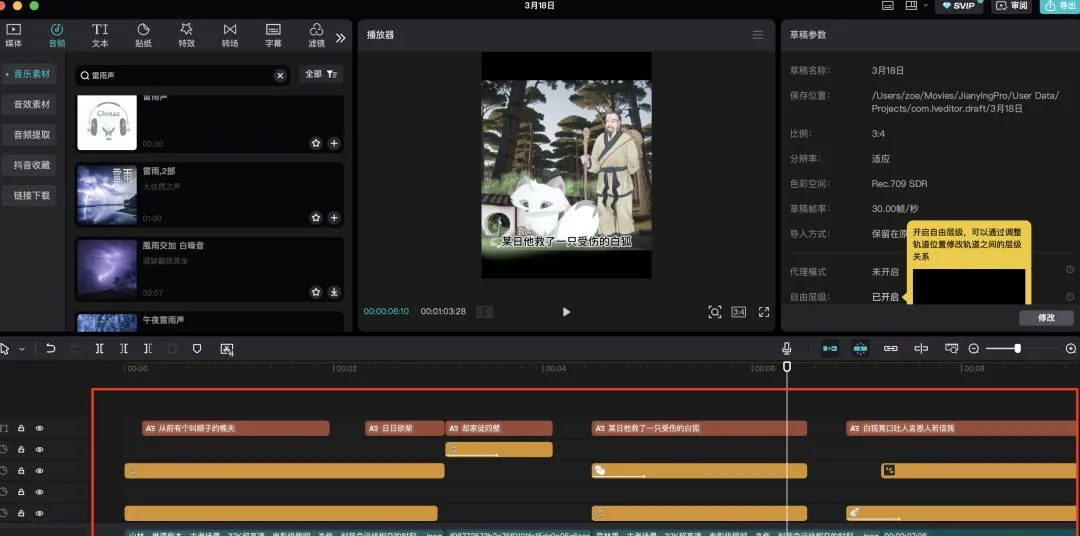This screenshot has width=1080, height=536.
Task: Click the microphone voiceover icon
Action: click(x=787, y=349)
